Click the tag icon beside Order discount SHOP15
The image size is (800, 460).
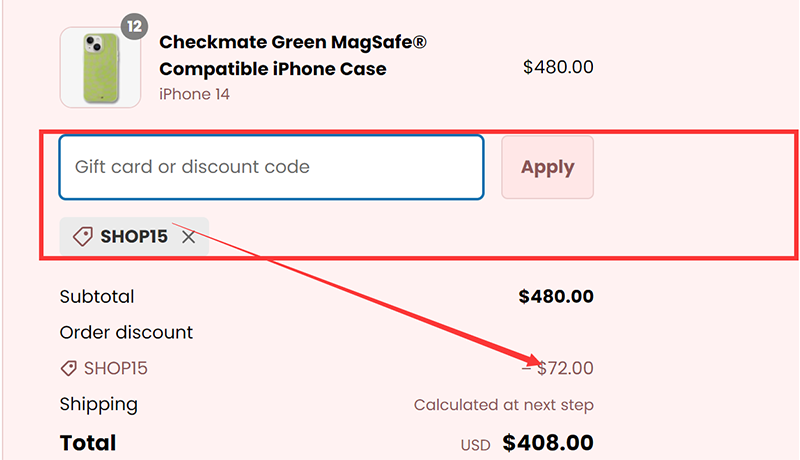coord(69,368)
